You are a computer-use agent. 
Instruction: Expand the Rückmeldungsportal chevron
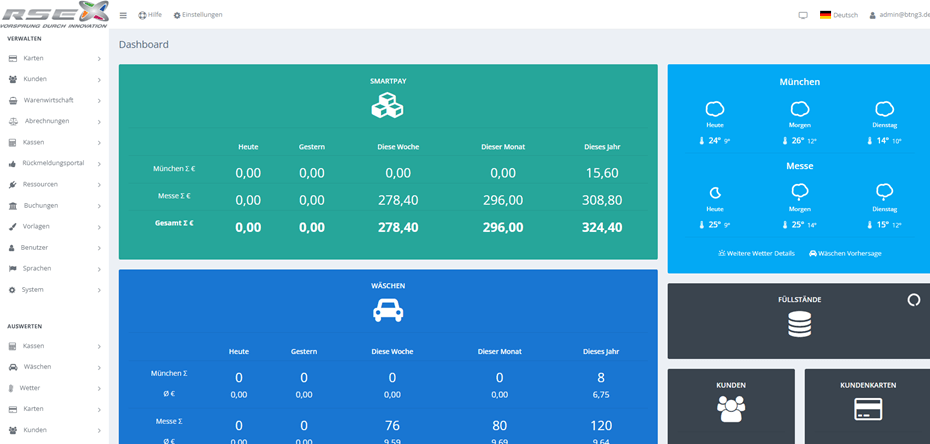coord(99,164)
